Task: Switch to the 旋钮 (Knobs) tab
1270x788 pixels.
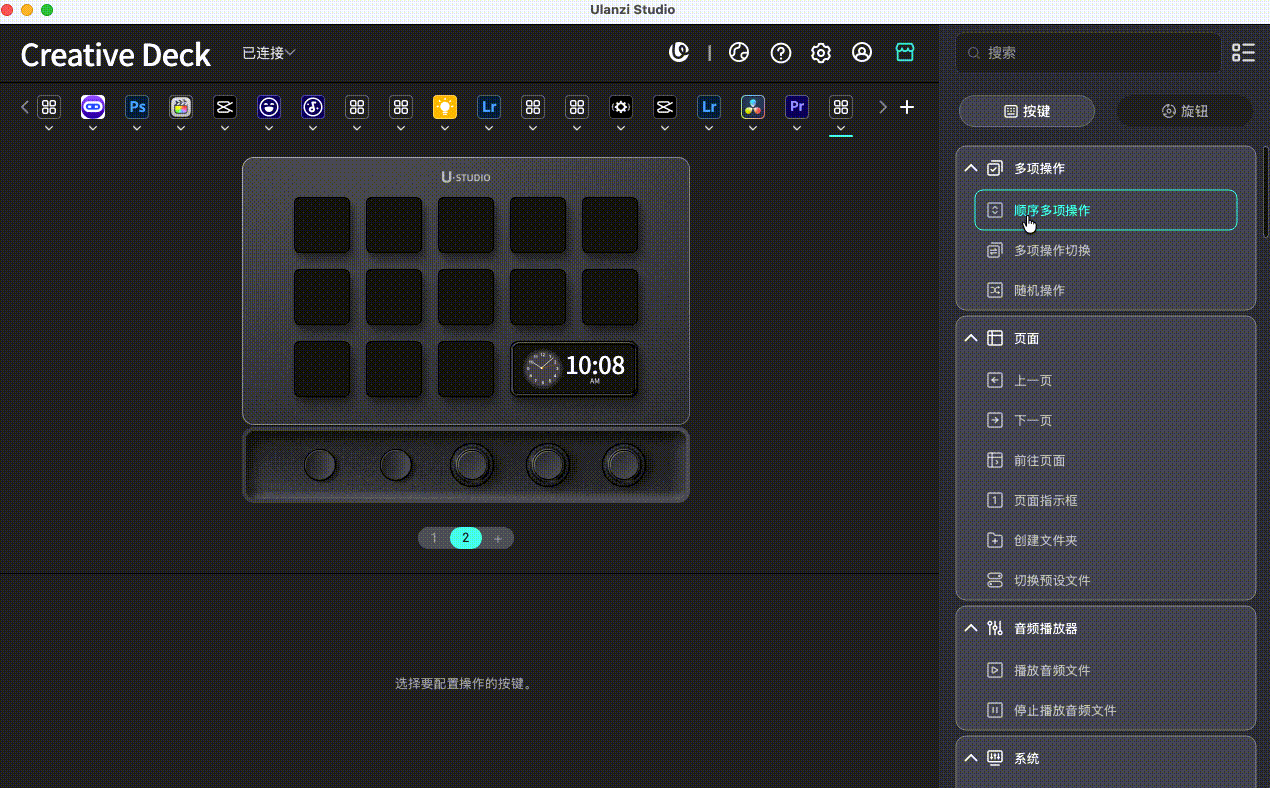Action: pos(1184,111)
